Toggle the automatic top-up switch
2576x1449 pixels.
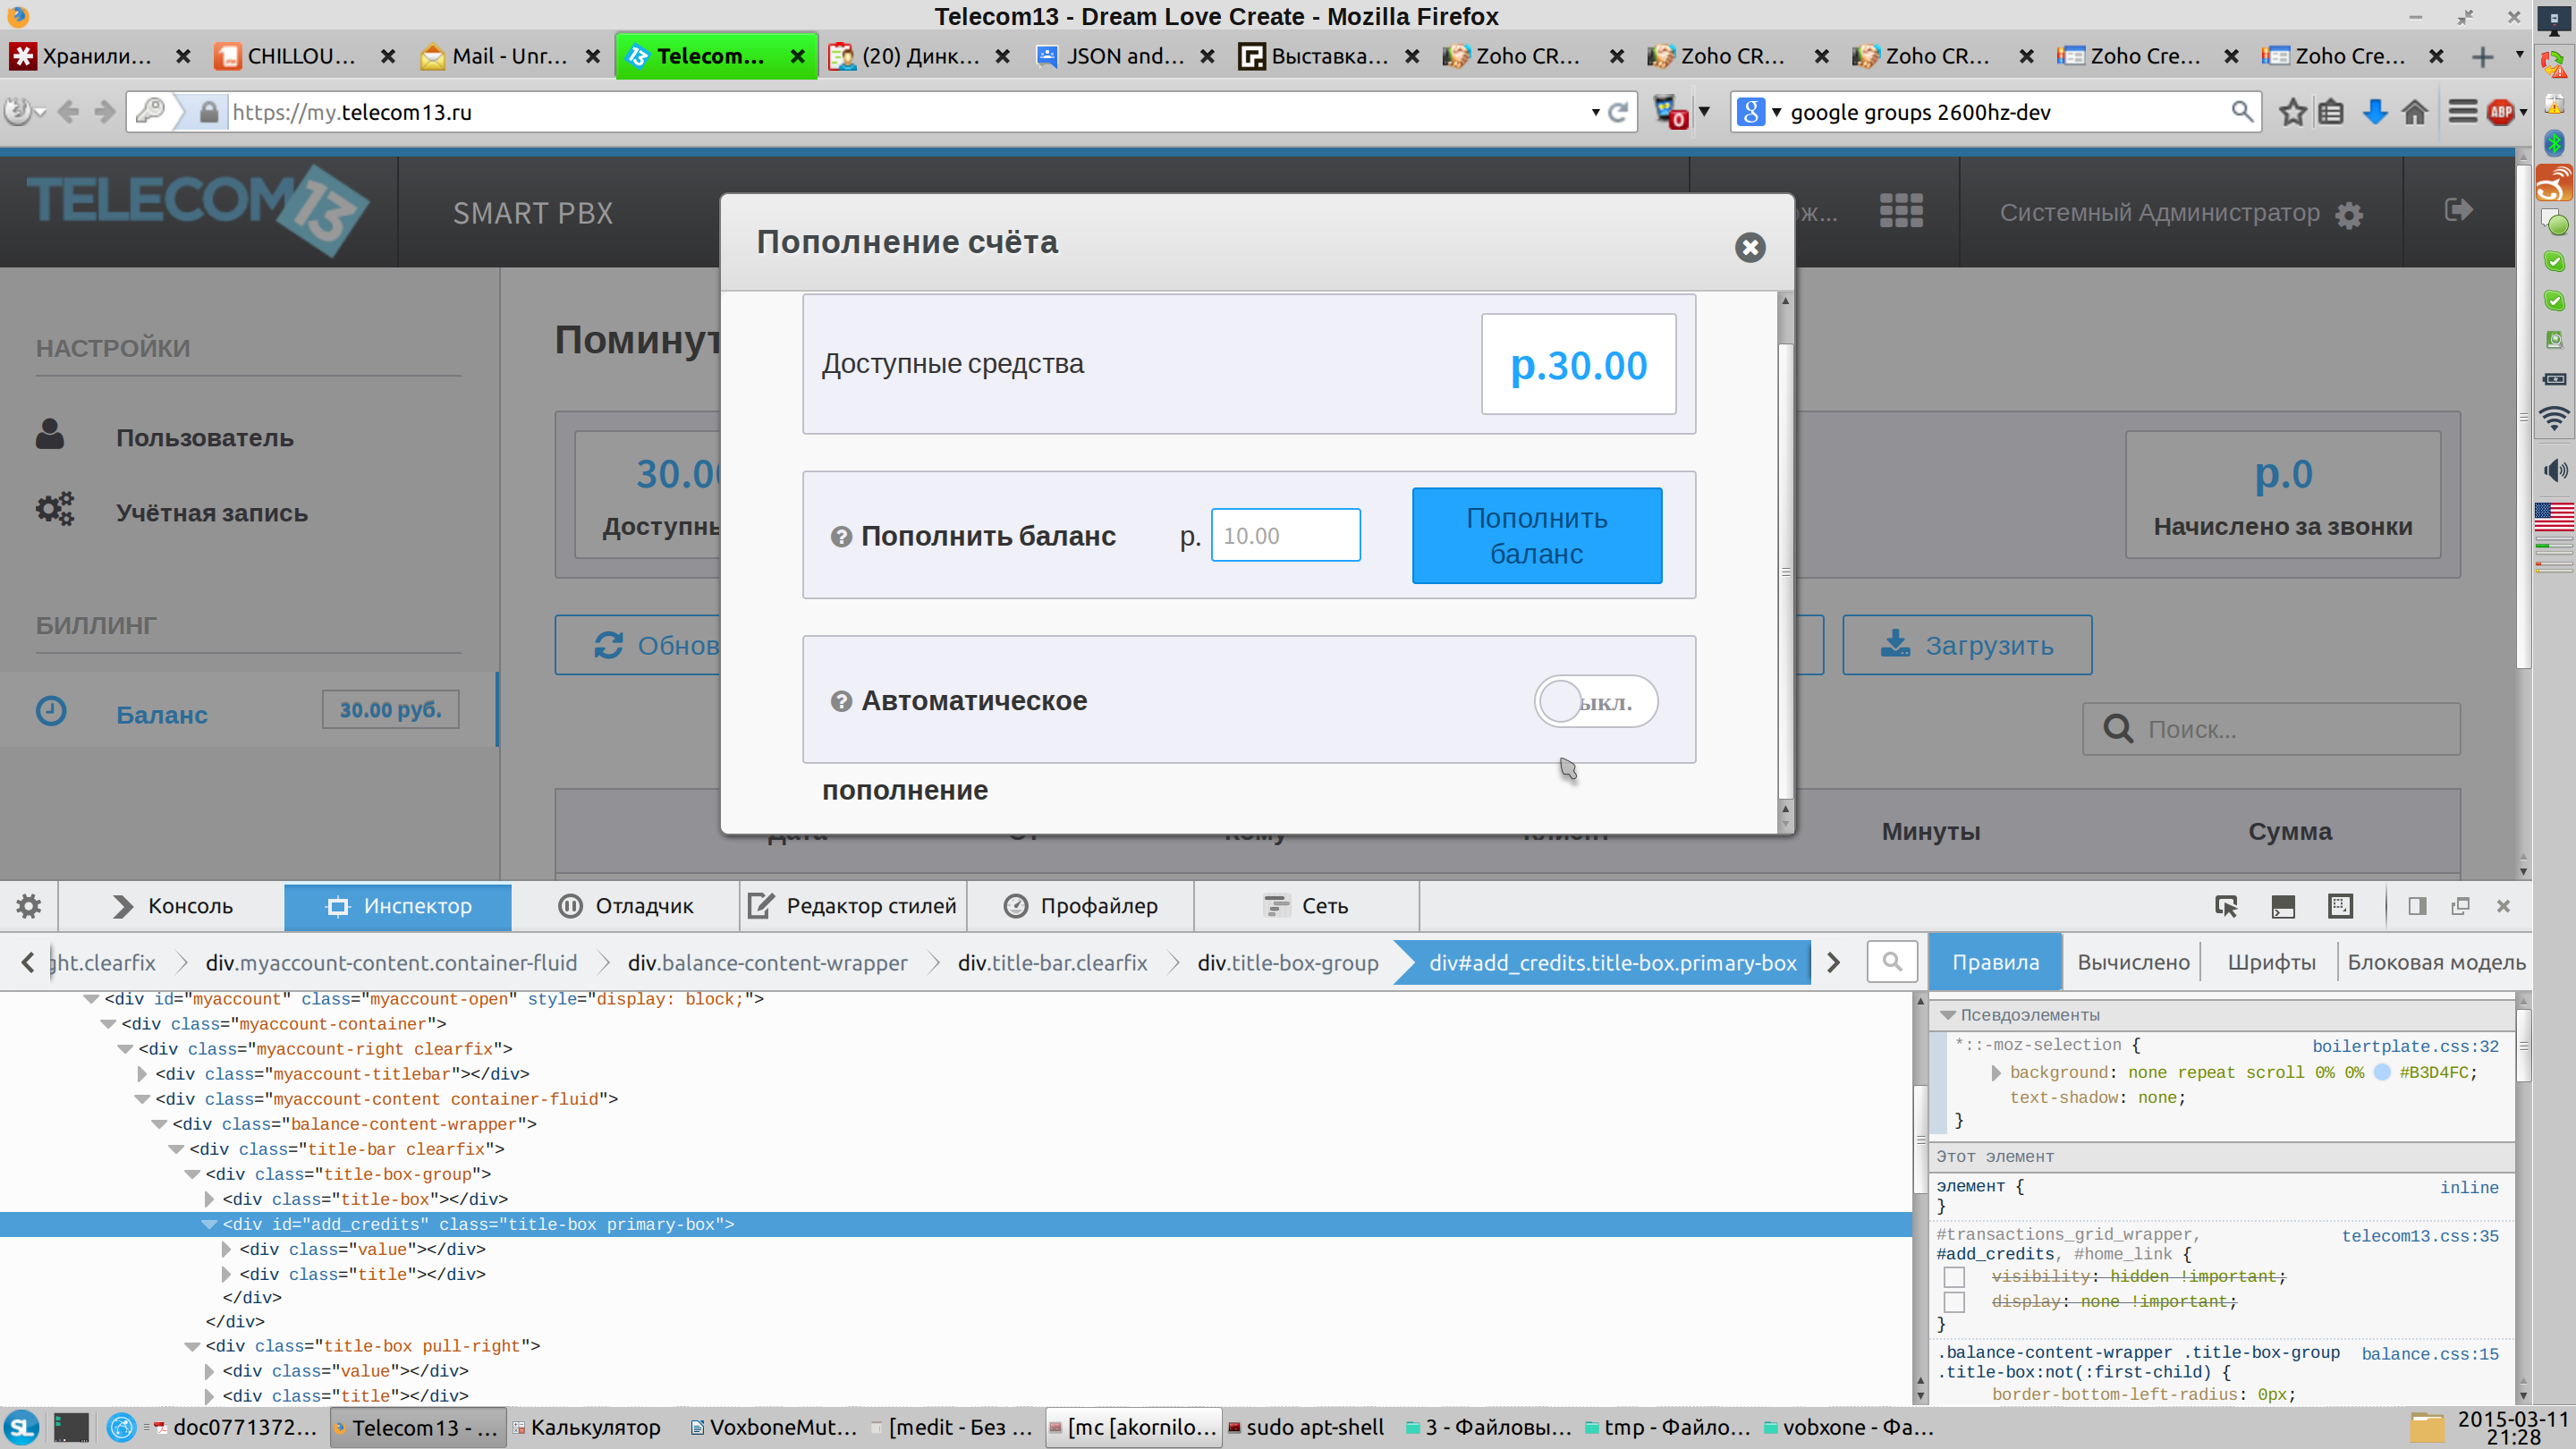pyautogui.click(x=1596, y=702)
